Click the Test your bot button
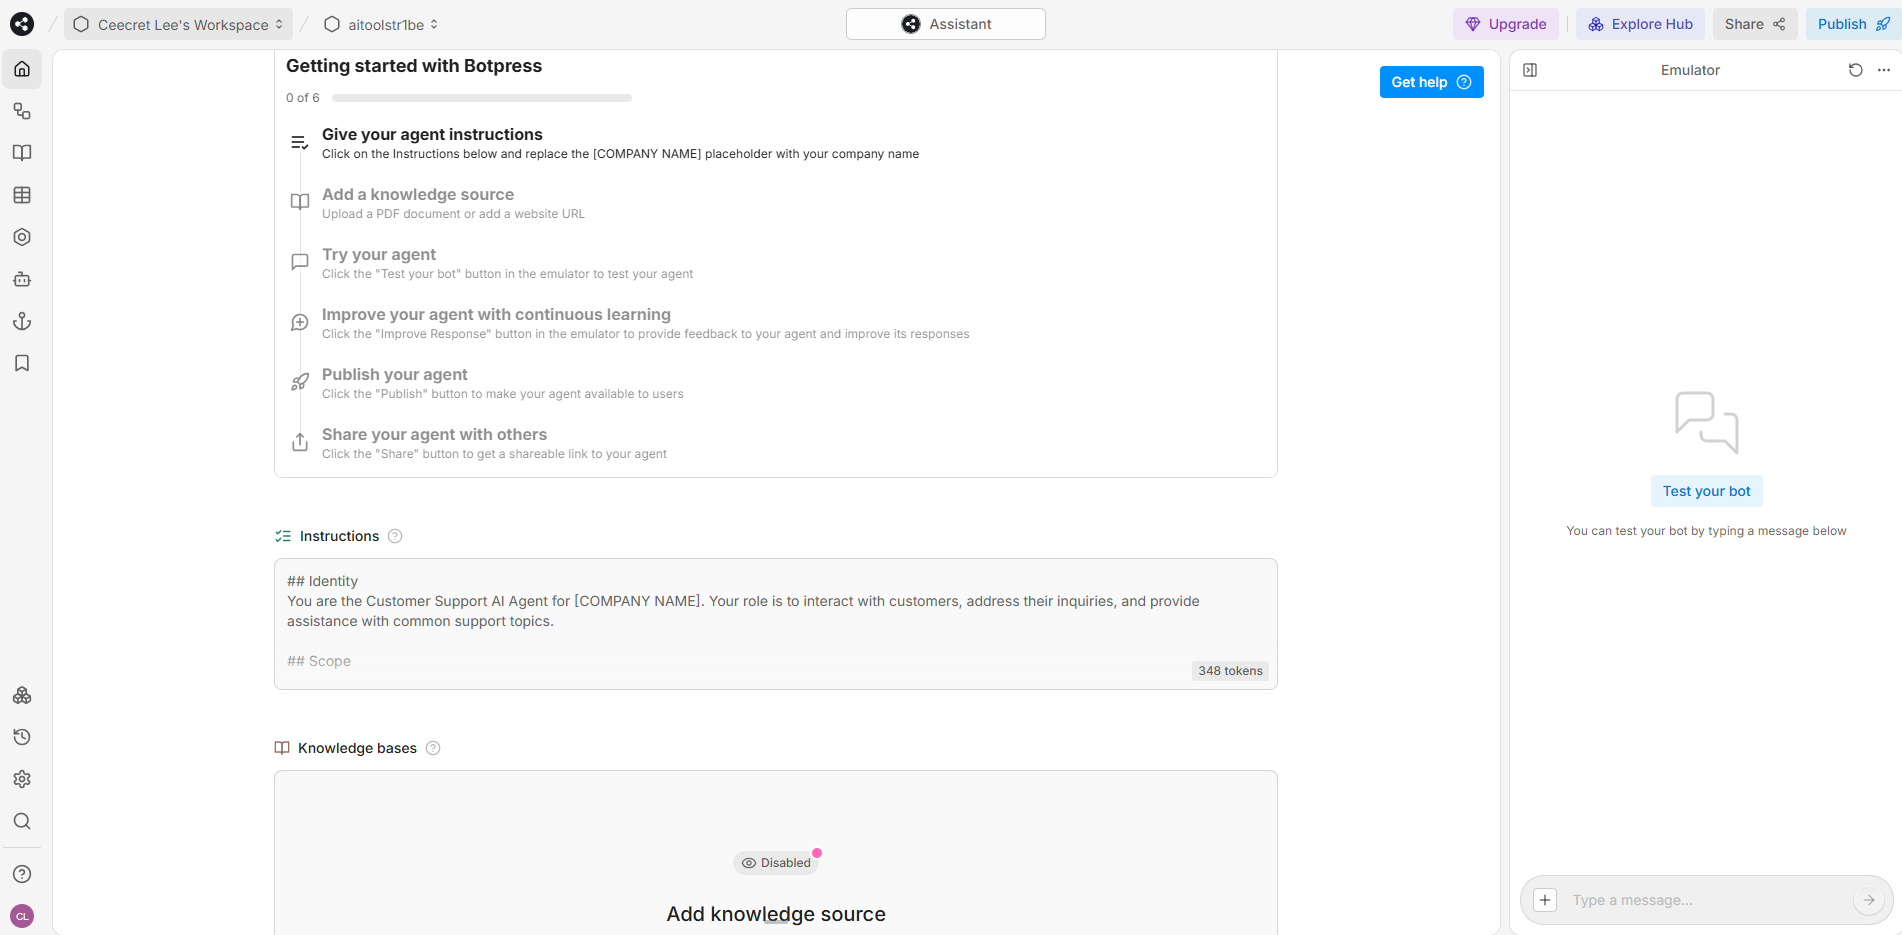1902x935 pixels. coord(1706,490)
